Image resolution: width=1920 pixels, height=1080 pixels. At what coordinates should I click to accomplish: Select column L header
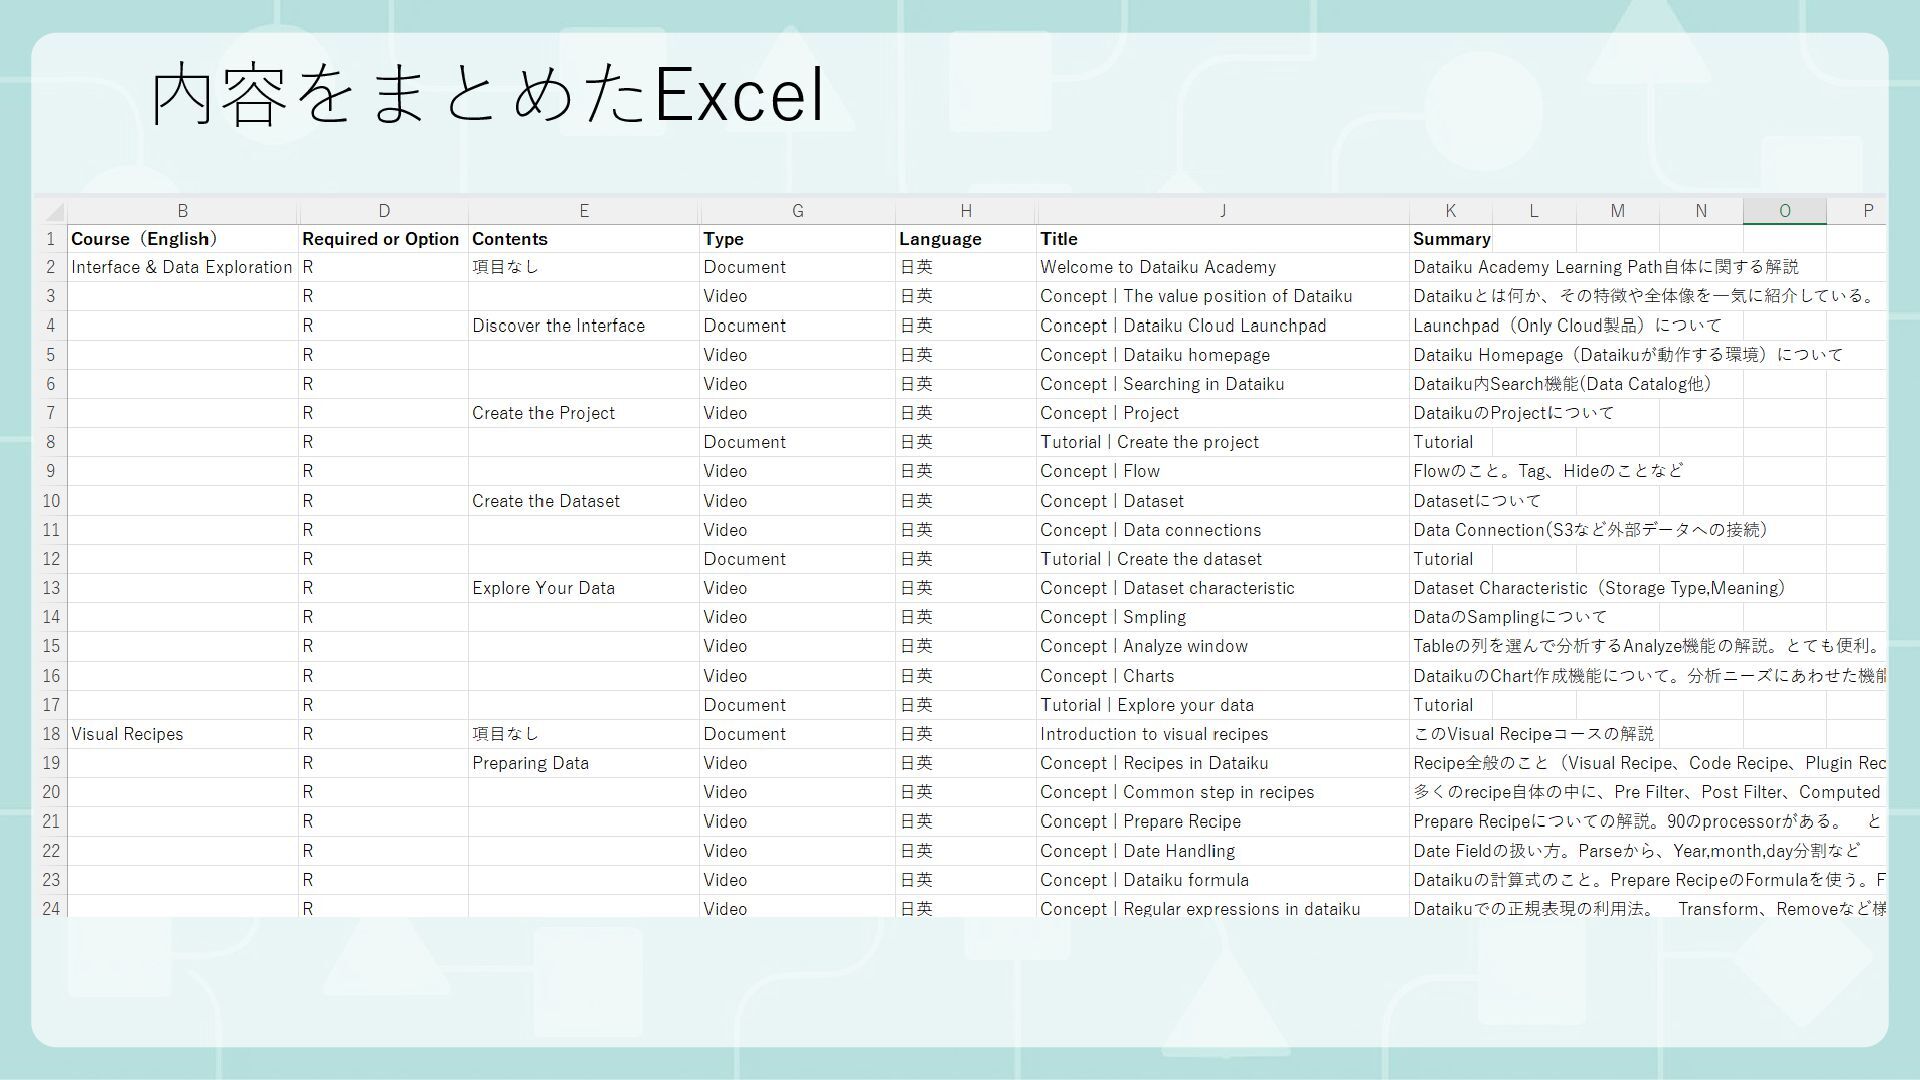coord(1534,211)
